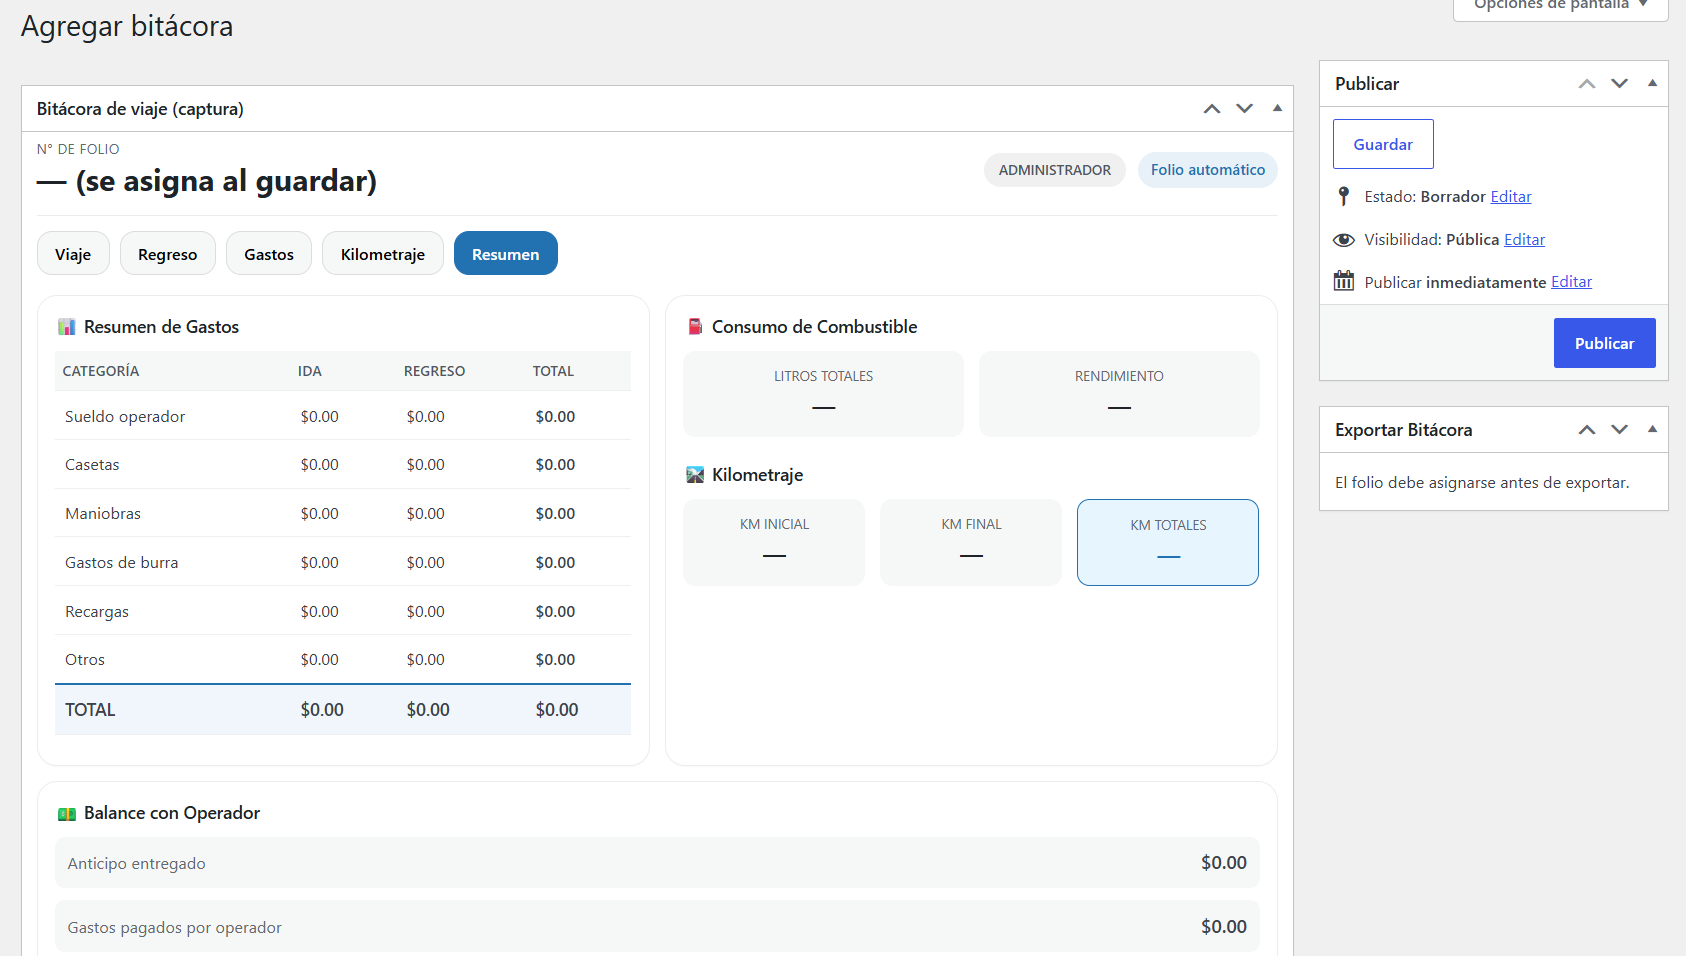Click the Anticipo entregado row
The width and height of the screenshot is (1686, 956).
click(x=657, y=863)
